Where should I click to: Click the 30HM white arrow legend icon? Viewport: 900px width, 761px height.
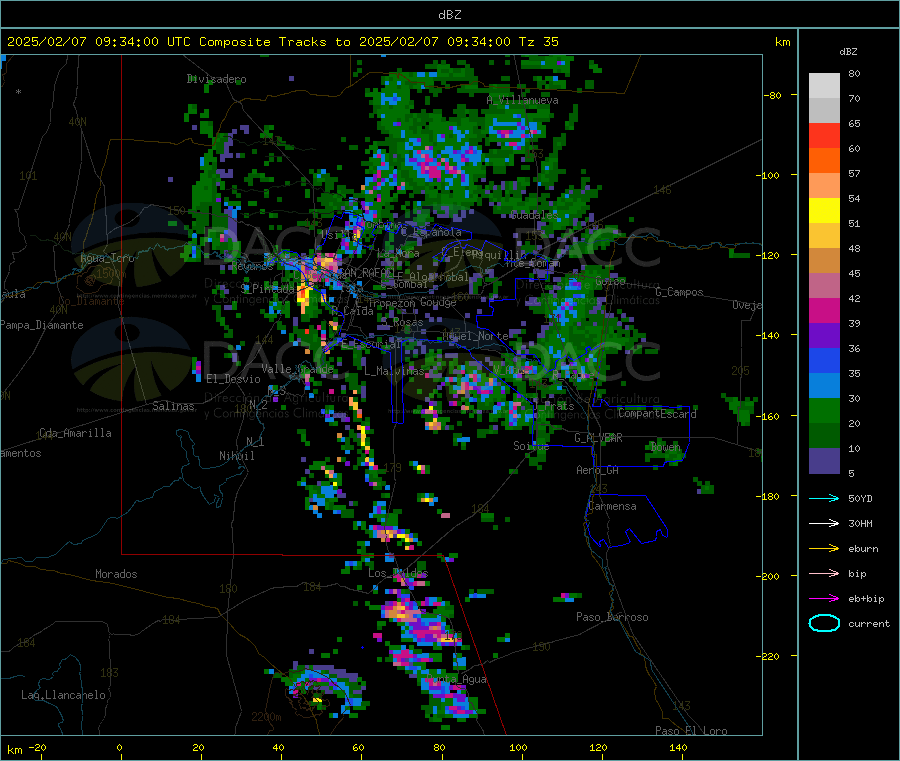click(824, 523)
